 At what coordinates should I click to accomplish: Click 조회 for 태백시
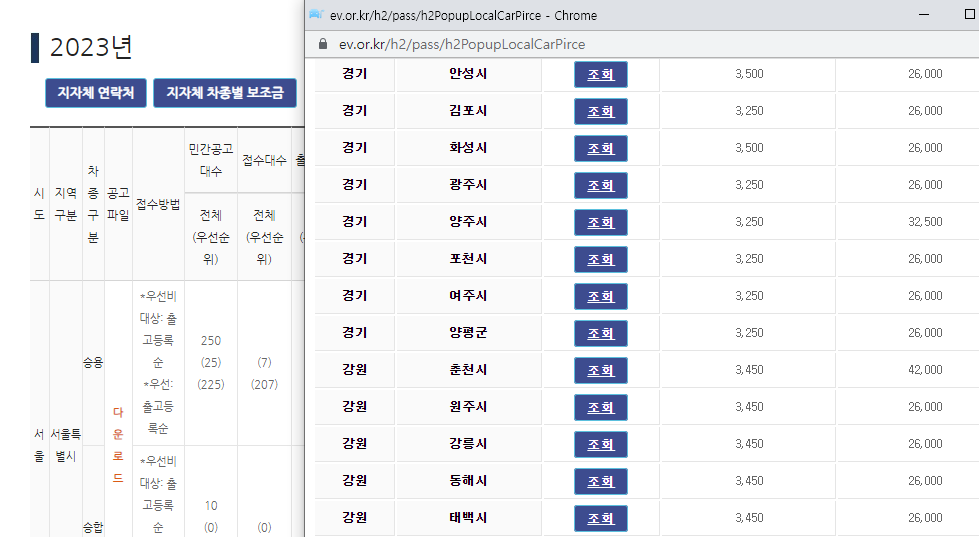[x=601, y=518]
